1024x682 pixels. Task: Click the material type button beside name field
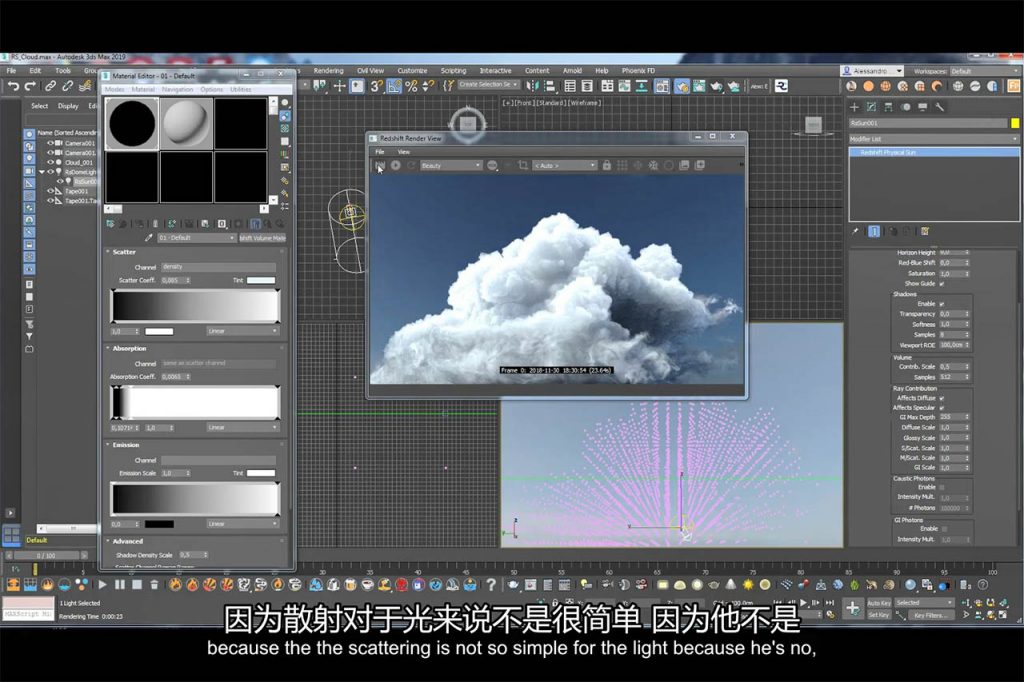pos(263,238)
